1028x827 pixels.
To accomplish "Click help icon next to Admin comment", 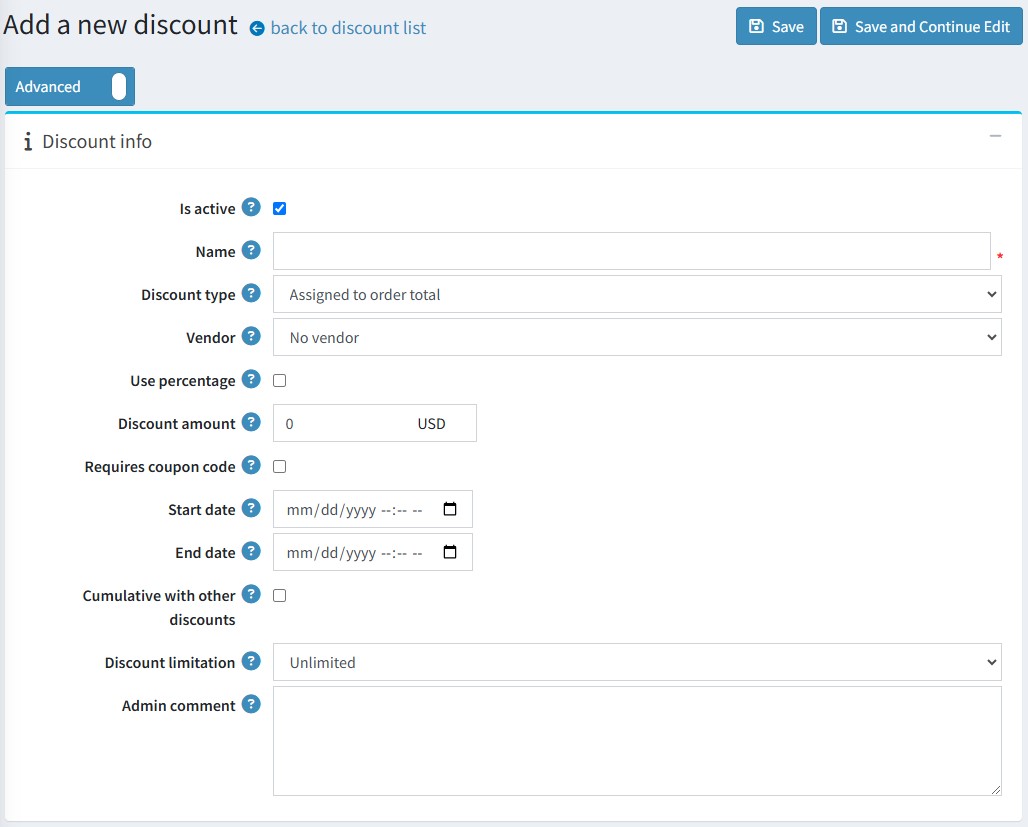I will (251, 705).
